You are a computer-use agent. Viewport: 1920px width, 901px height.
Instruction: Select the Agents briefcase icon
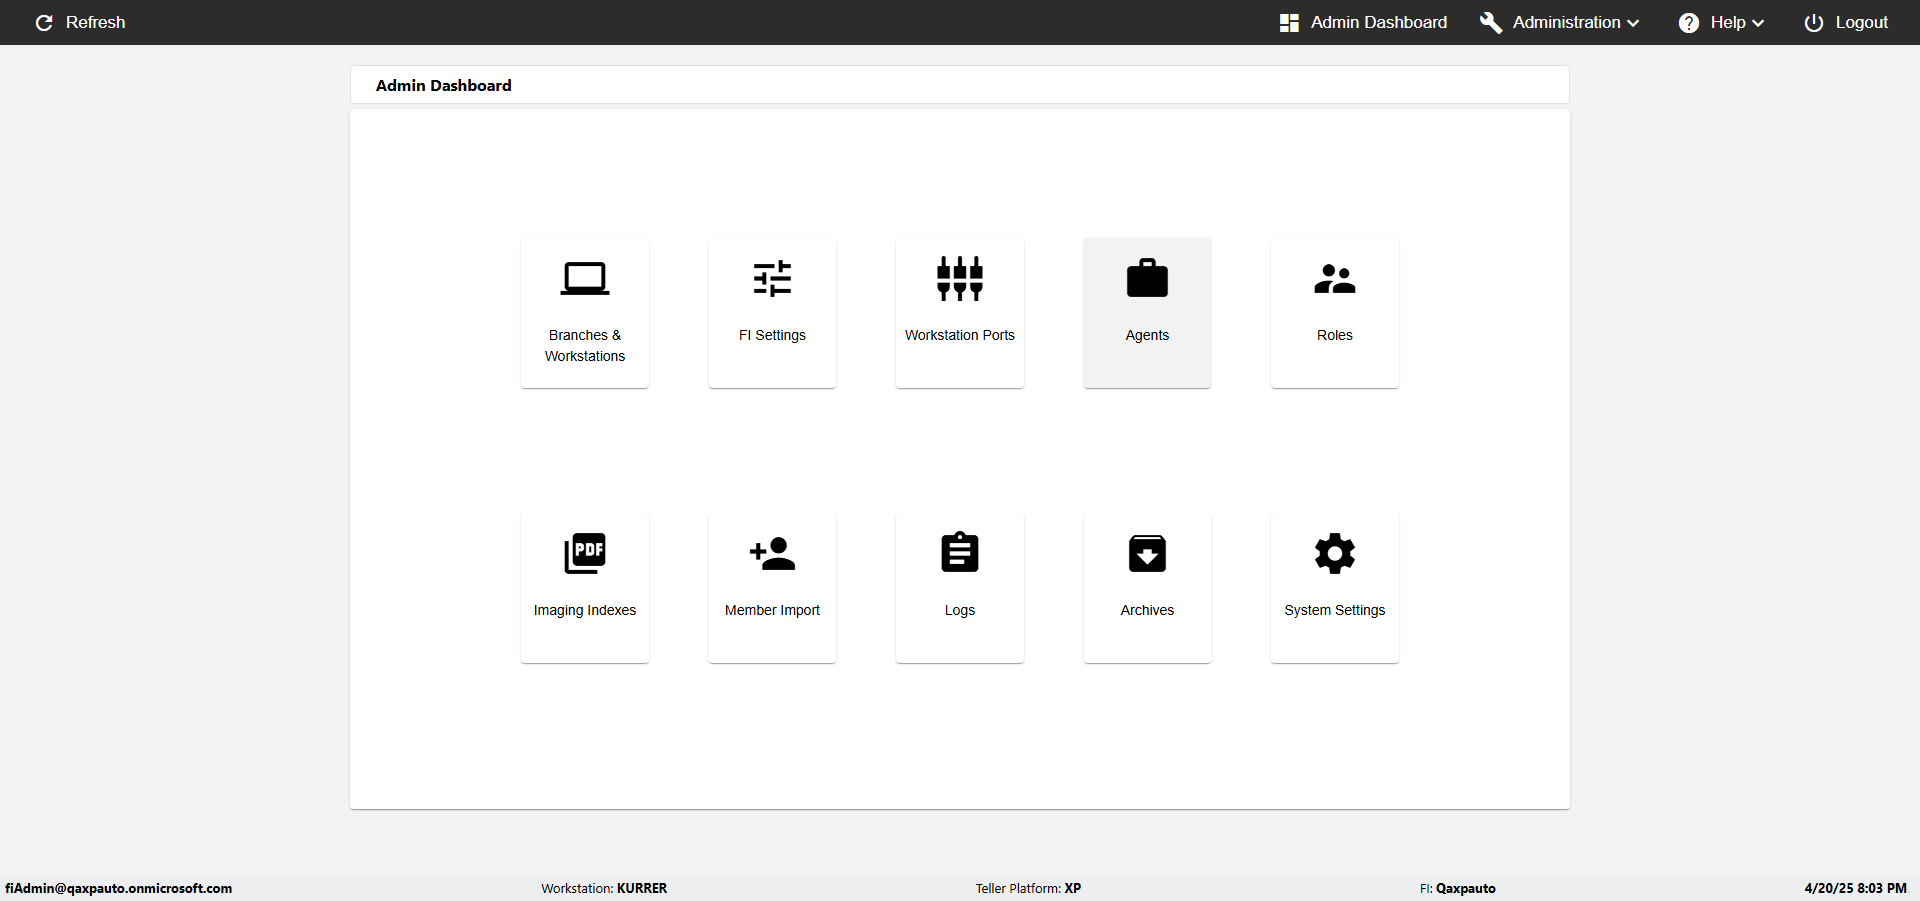(1147, 279)
